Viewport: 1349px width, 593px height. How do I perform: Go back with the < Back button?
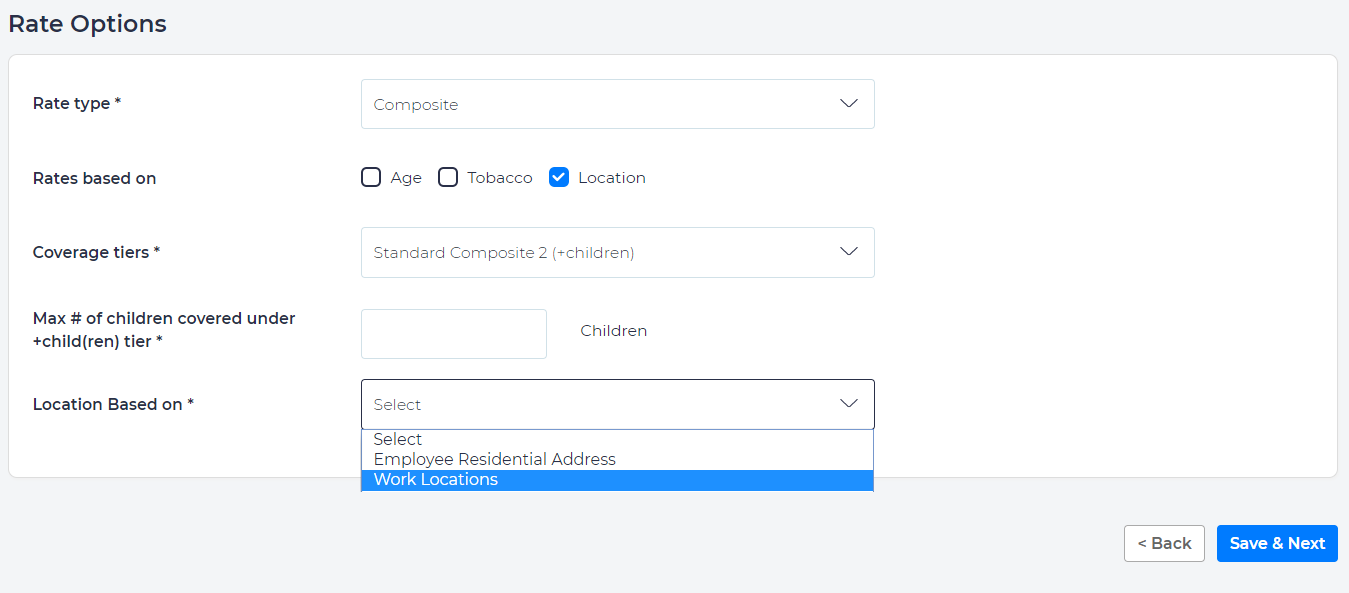[1164, 543]
